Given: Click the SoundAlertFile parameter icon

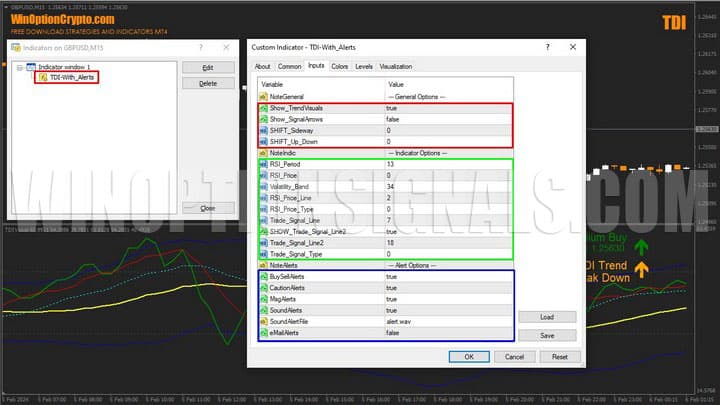Looking at the screenshot, I should pyautogui.click(x=263, y=320).
